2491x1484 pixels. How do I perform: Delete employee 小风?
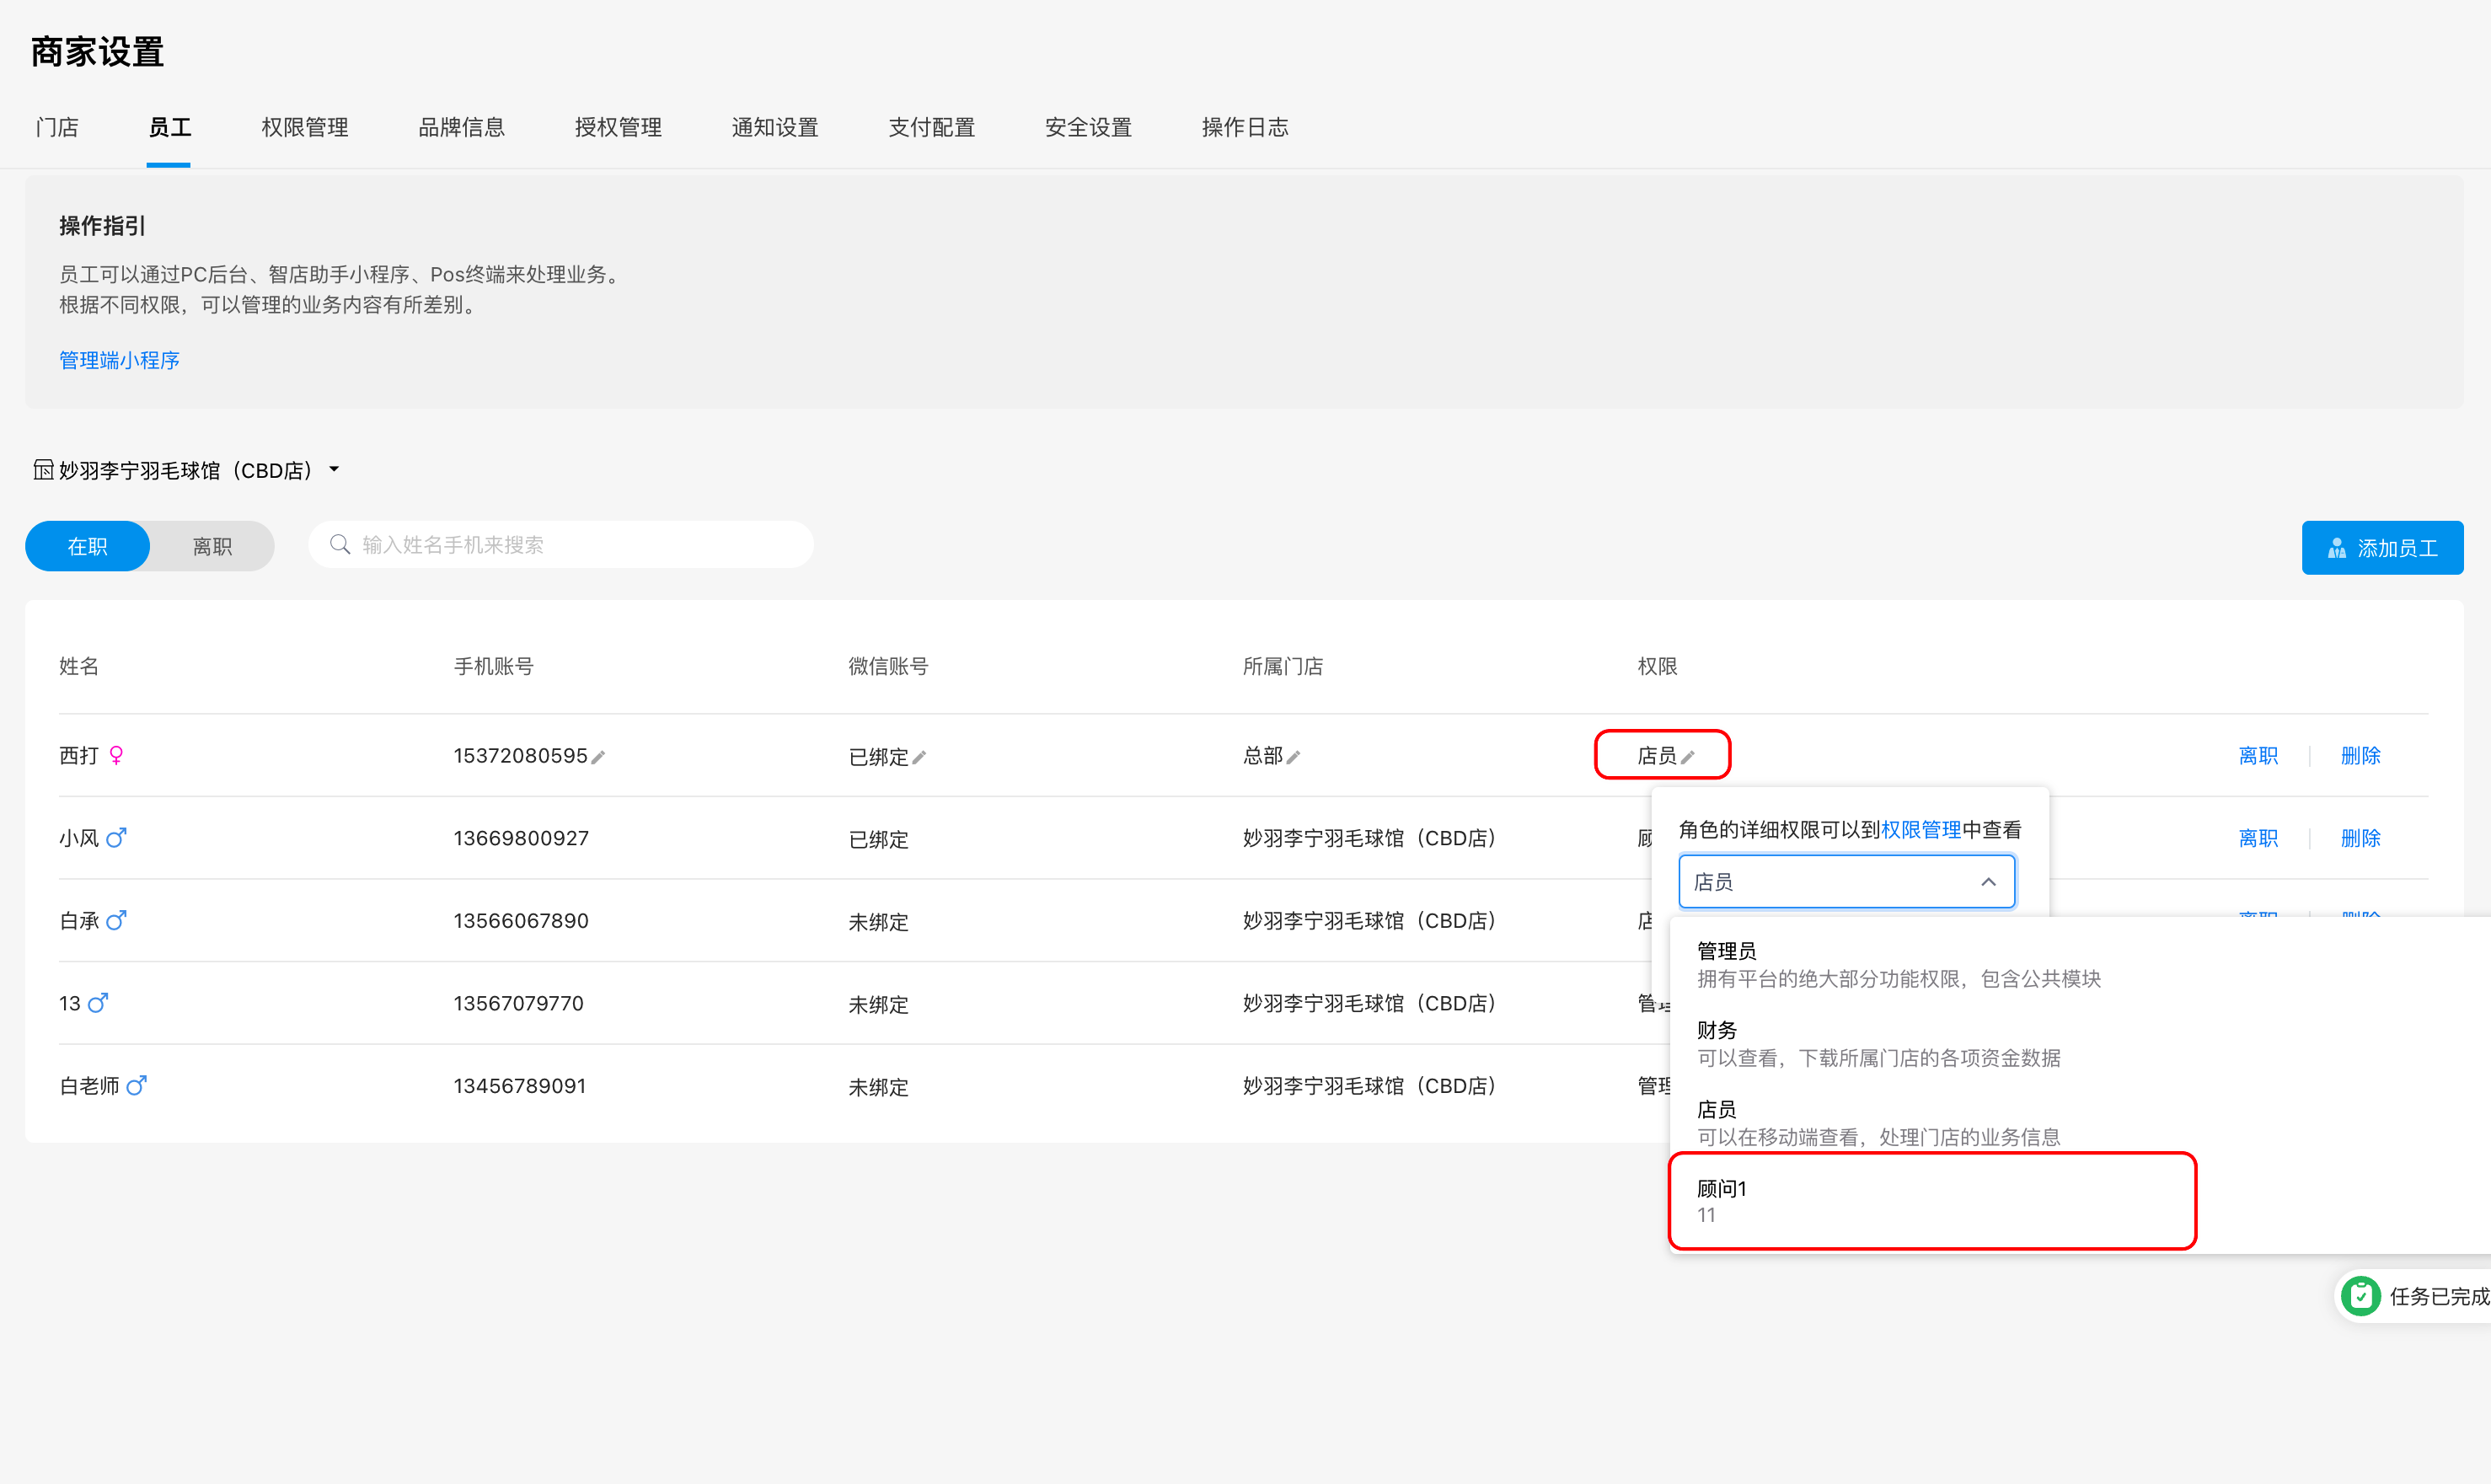coord(2360,837)
